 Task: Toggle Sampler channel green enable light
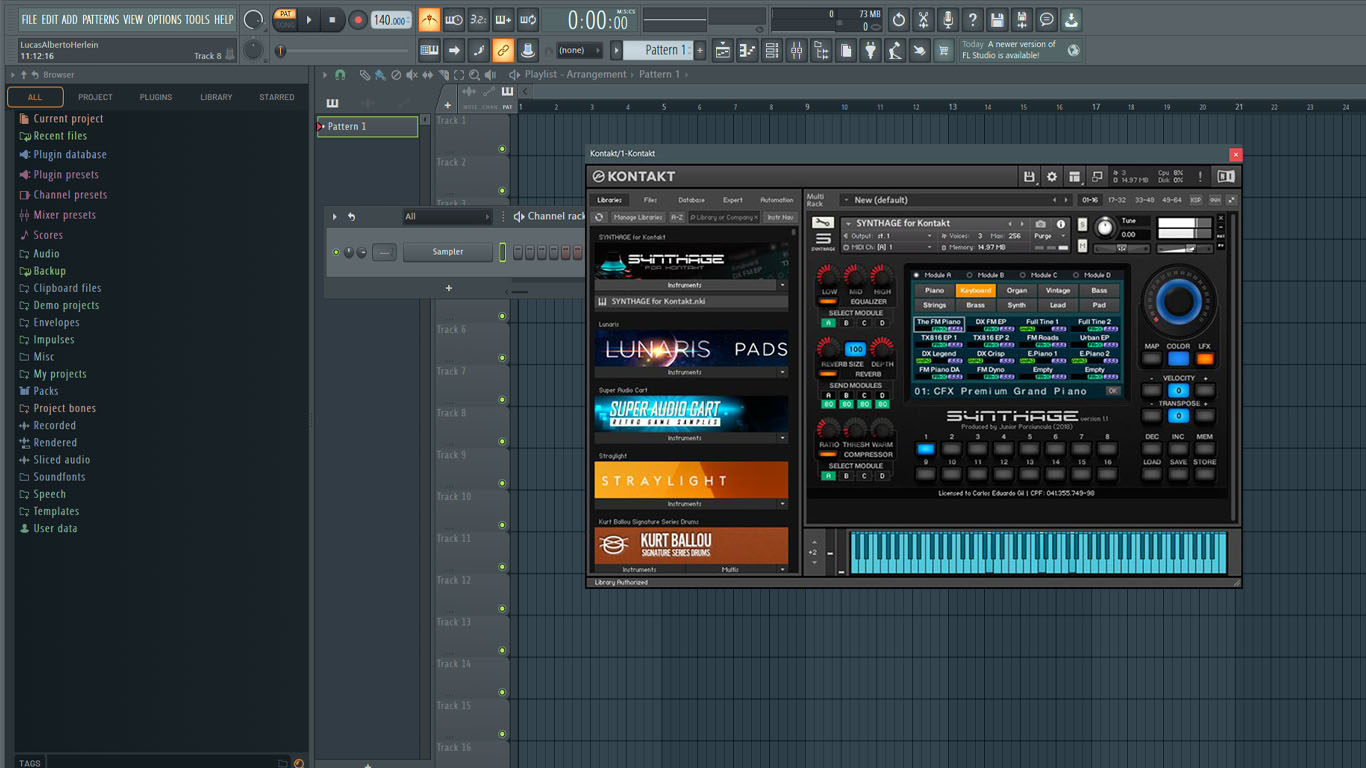pyautogui.click(x=336, y=252)
